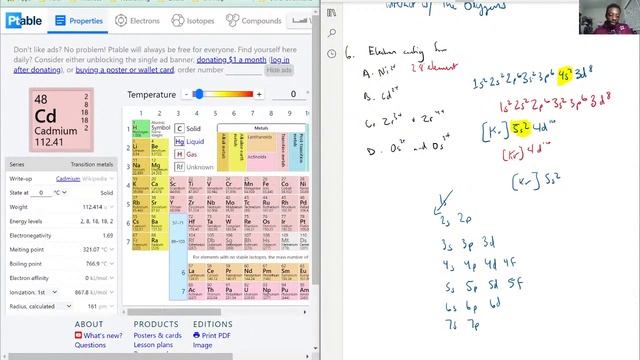Select Lithium (Li) element cell
The height and width of the screenshot is (360, 640).
pos(140,148)
